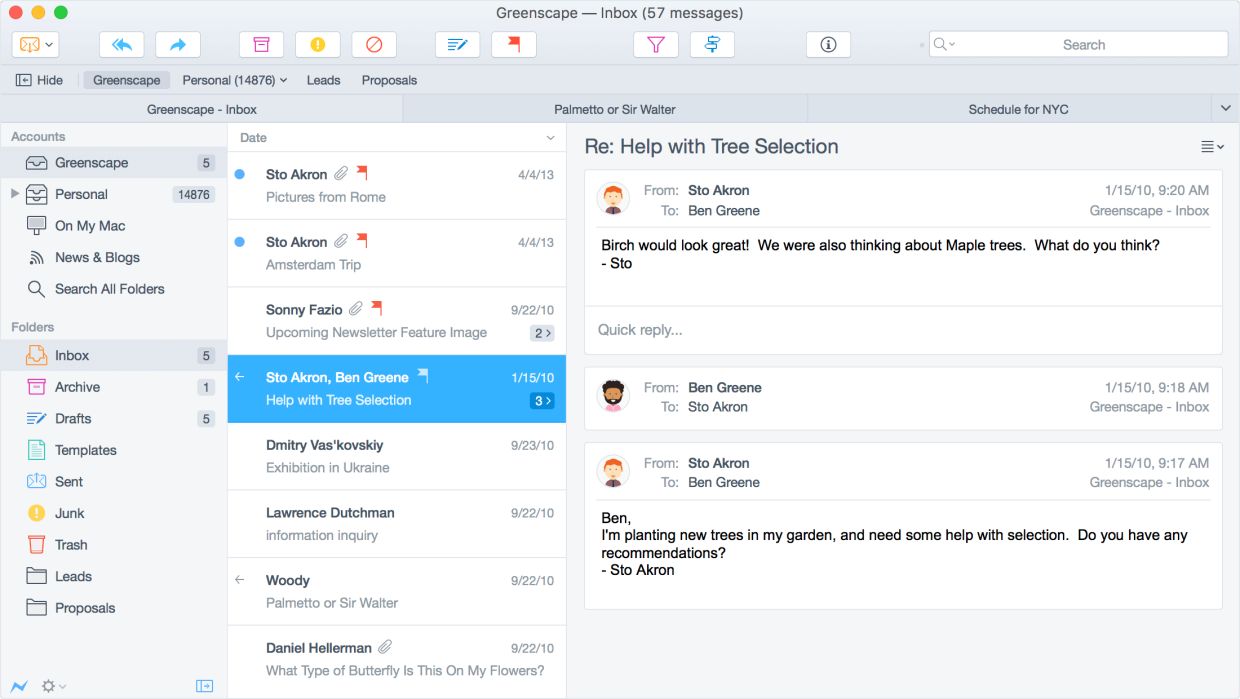Switch to Schedule for NYC tab

tap(1018, 109)
